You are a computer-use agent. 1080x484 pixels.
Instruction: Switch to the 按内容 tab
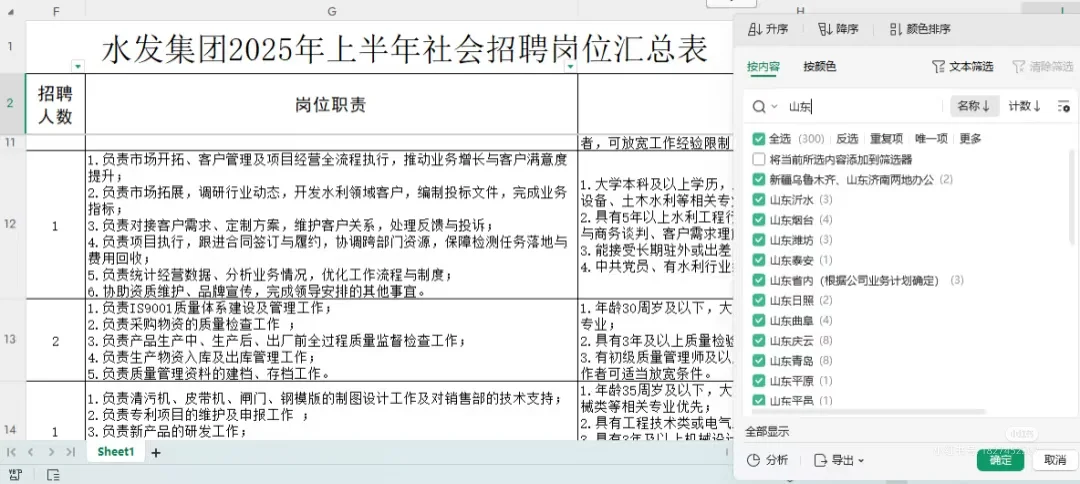pyautogui.click(x=763, y=67)
